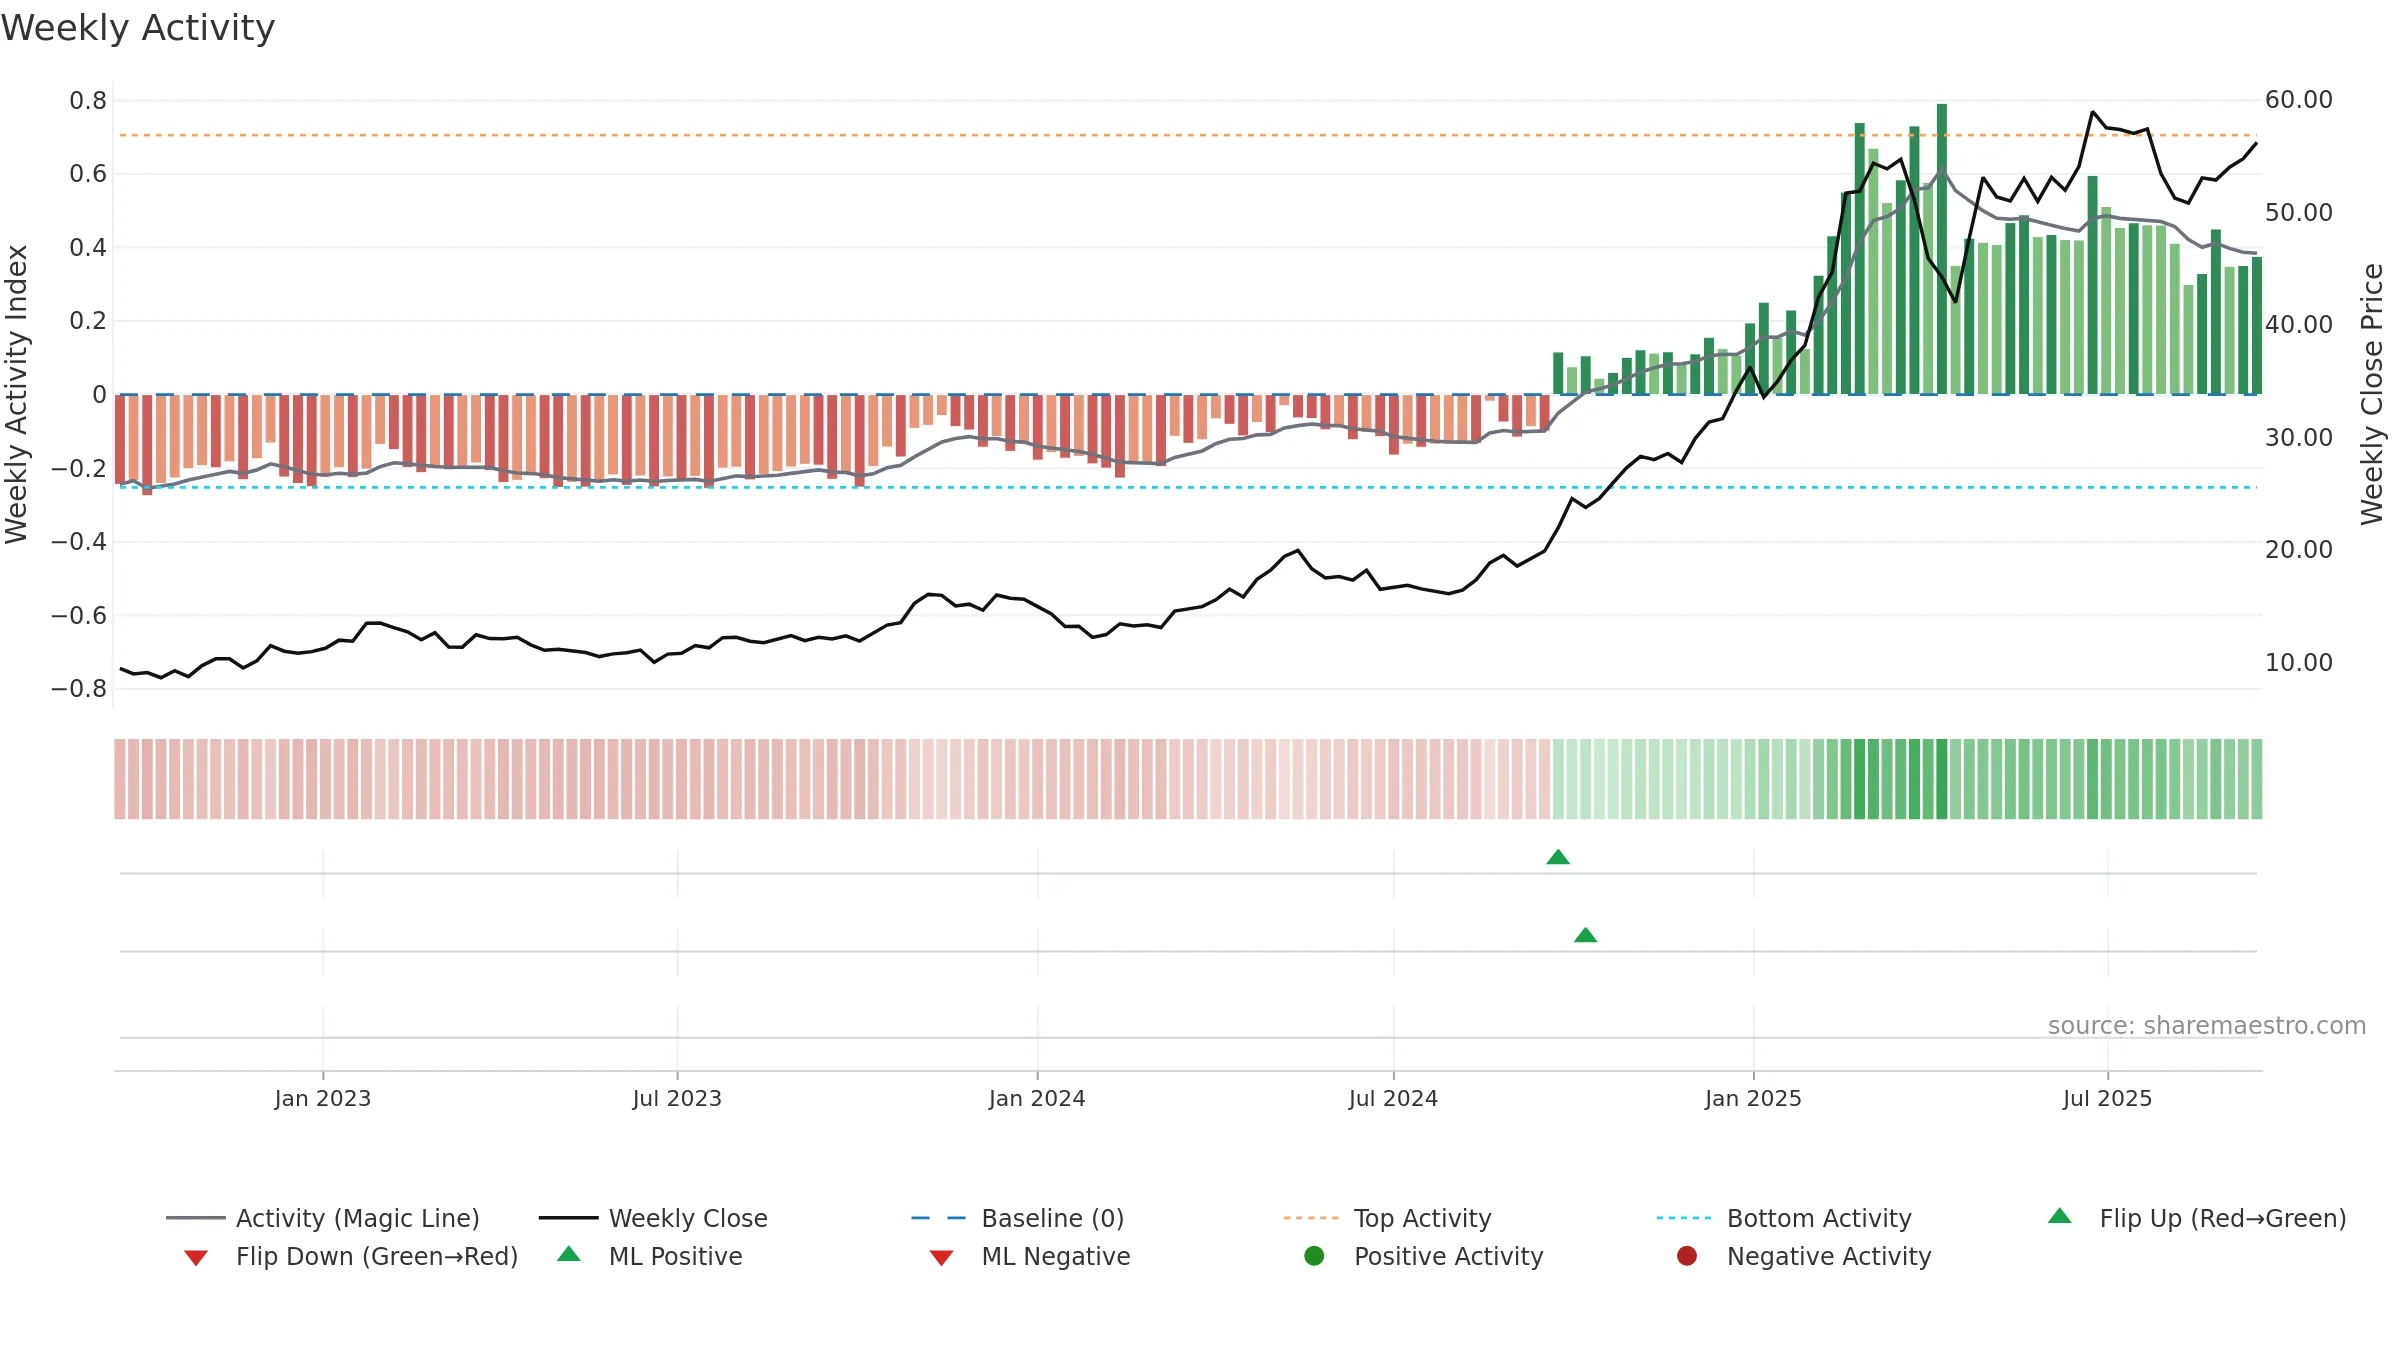Click the Jul 2023 axis label
Viewport: 2400px width, 1350px height.
677,1098
